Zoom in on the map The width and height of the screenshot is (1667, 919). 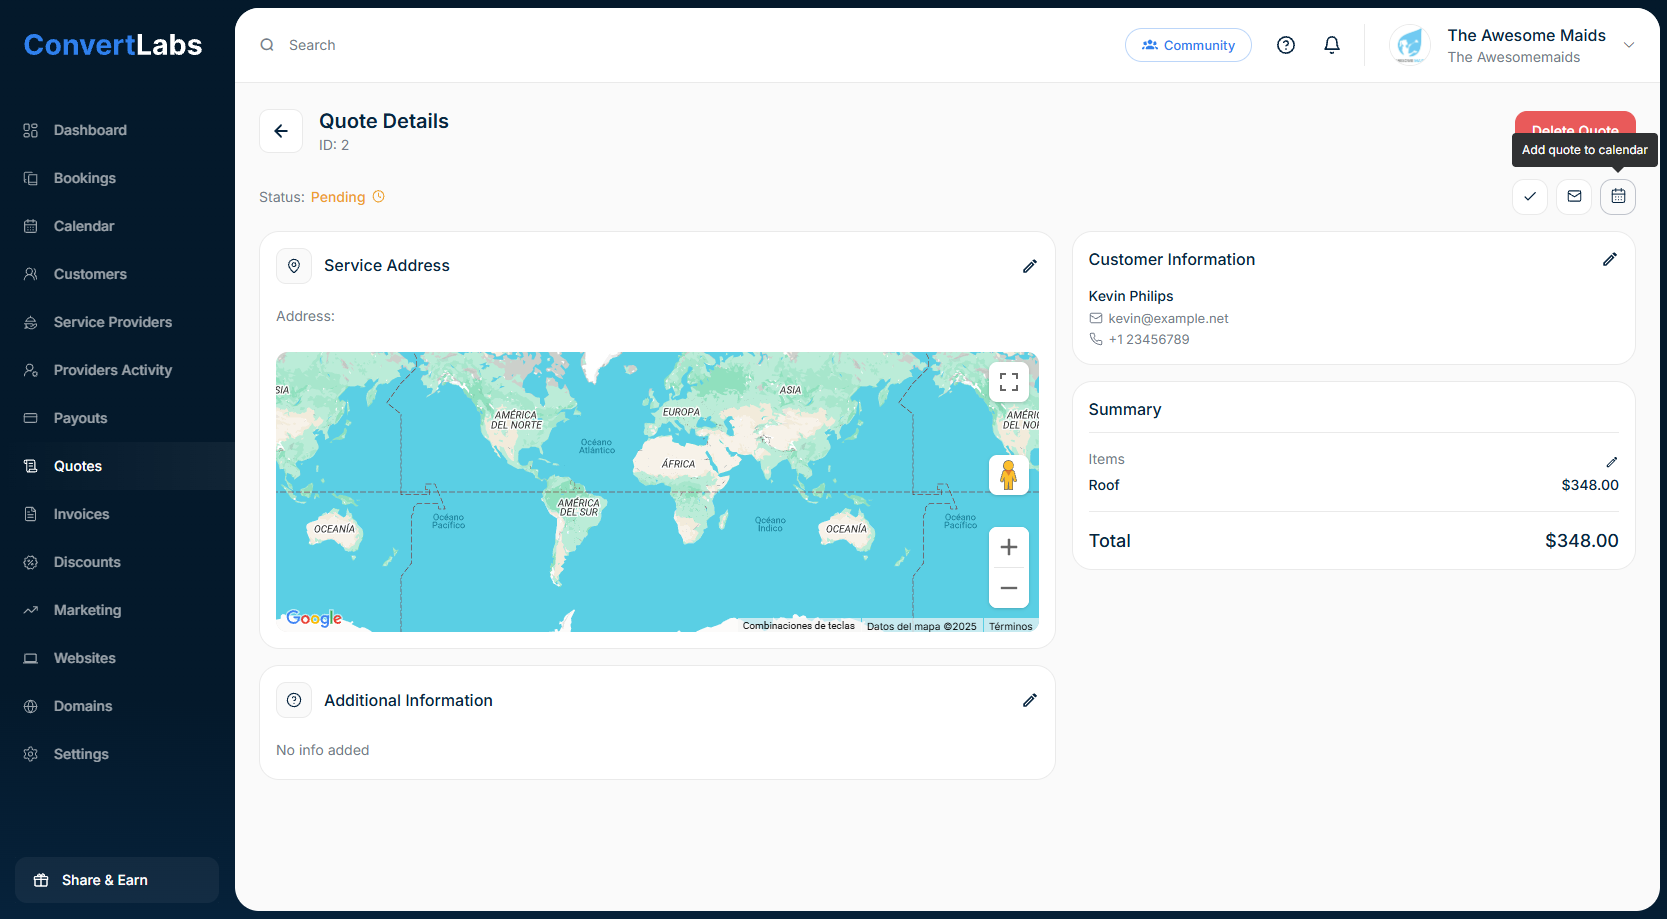[x=1008, y=547]
